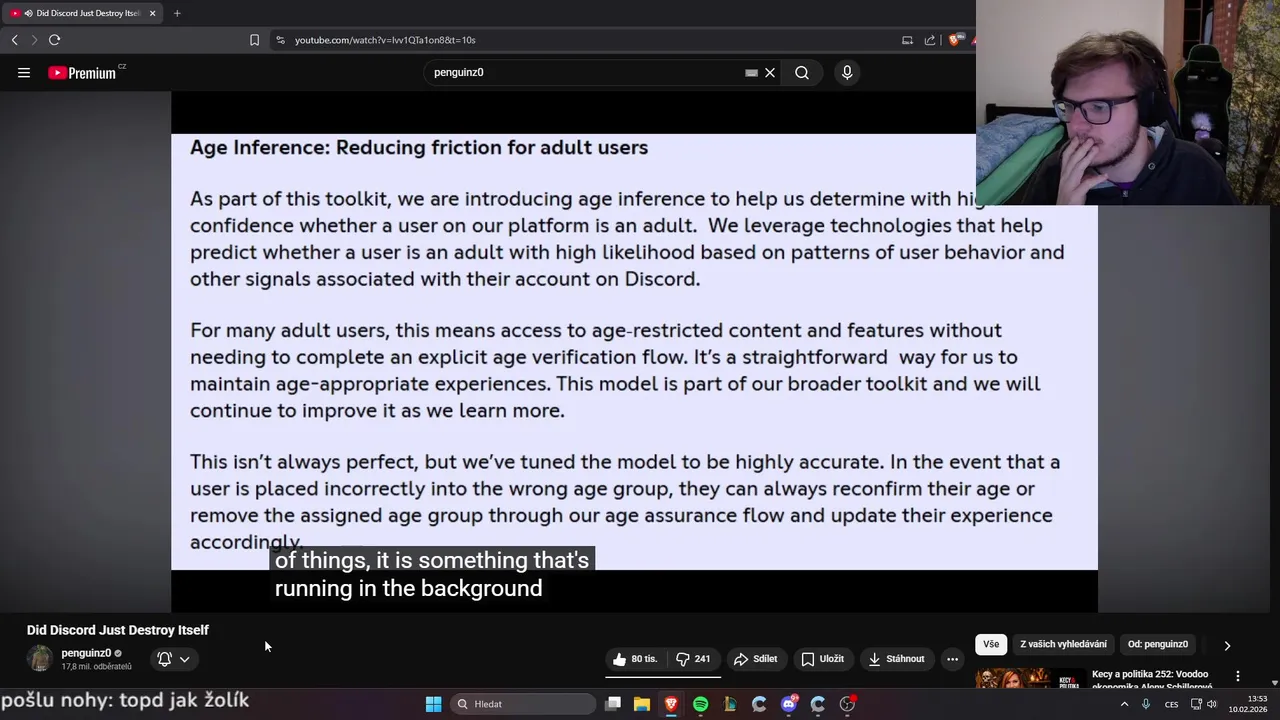Image resolution: width=1280 pixels, height=720 pixels.
Task: Switch the CES keyboard language
Action: coord(1171,704)
